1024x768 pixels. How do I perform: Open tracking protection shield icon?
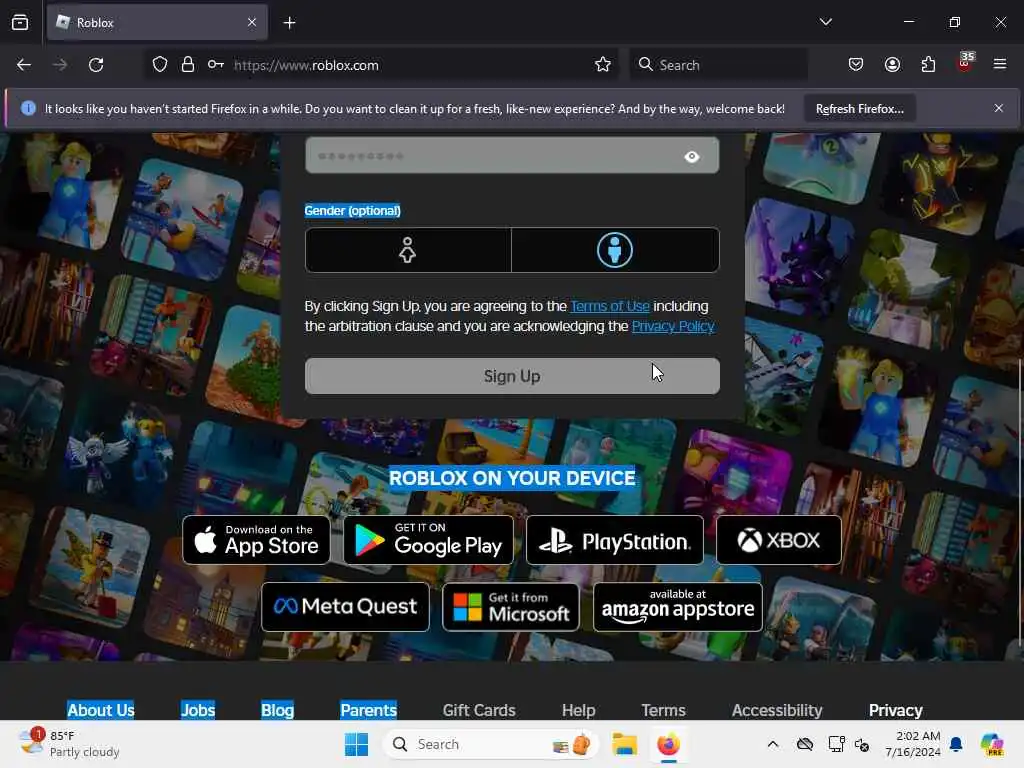point(160,65)
